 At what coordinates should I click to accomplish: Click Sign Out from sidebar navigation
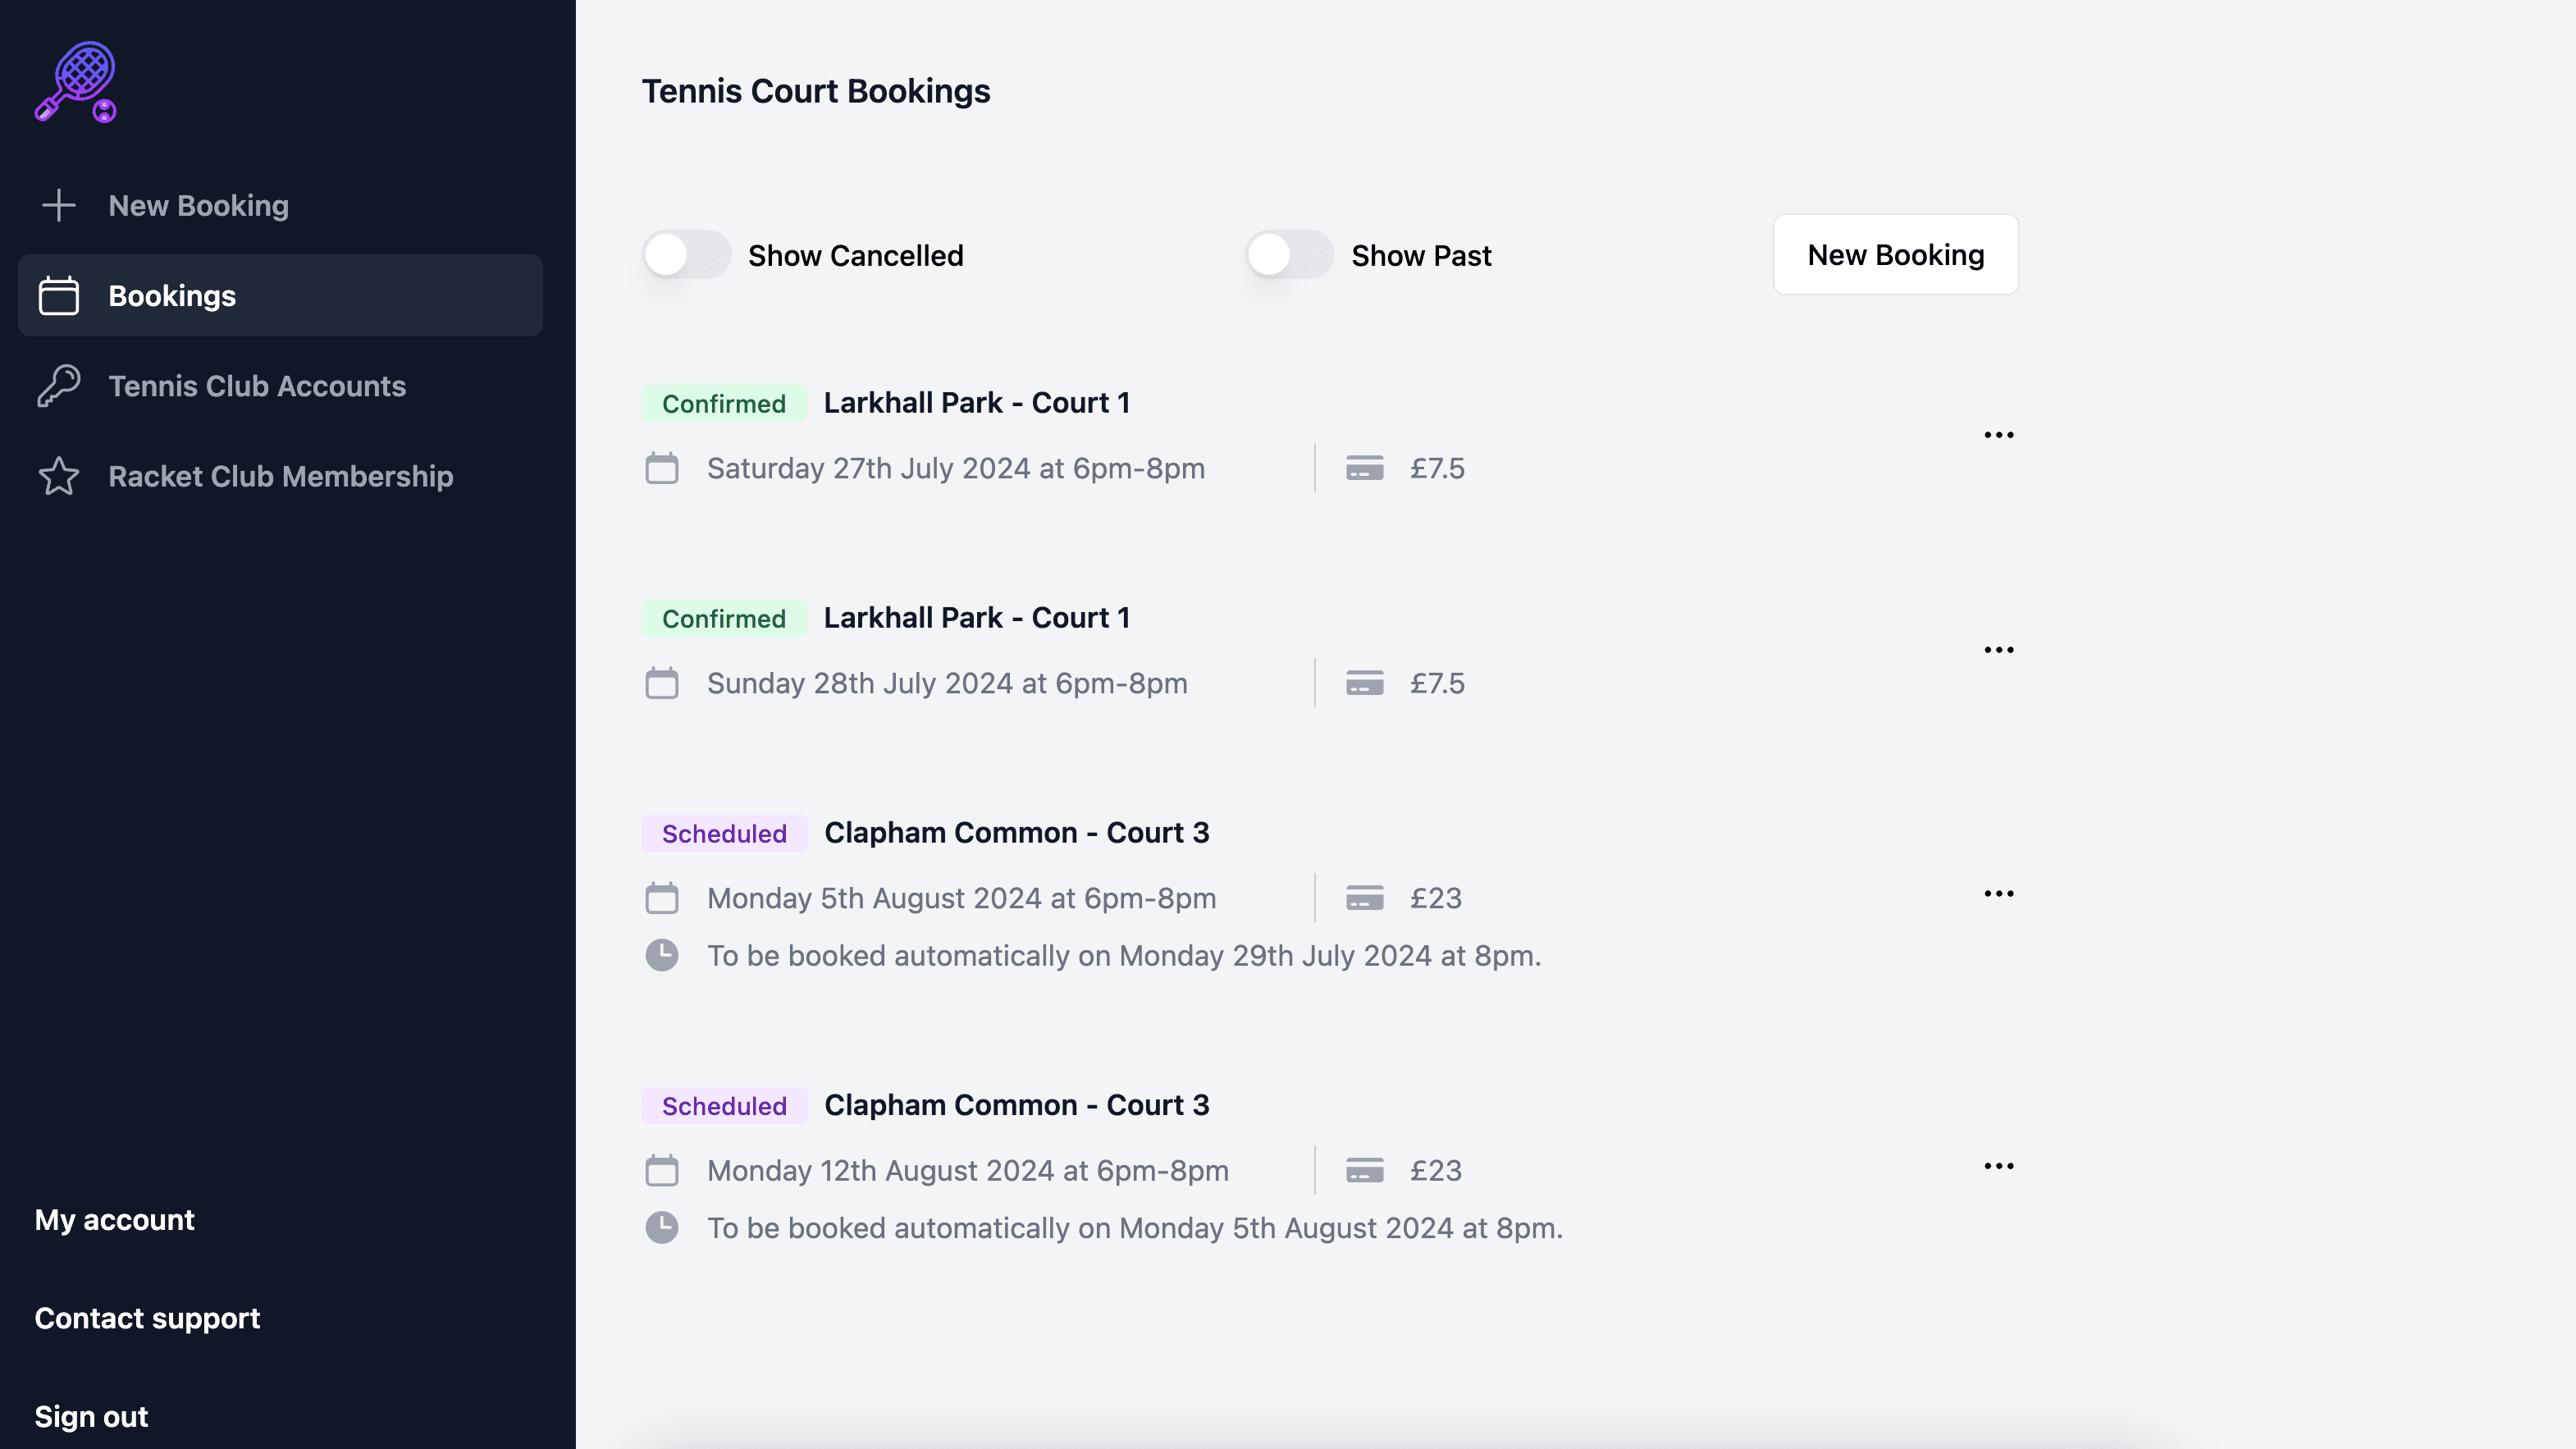pos(90,1415)
